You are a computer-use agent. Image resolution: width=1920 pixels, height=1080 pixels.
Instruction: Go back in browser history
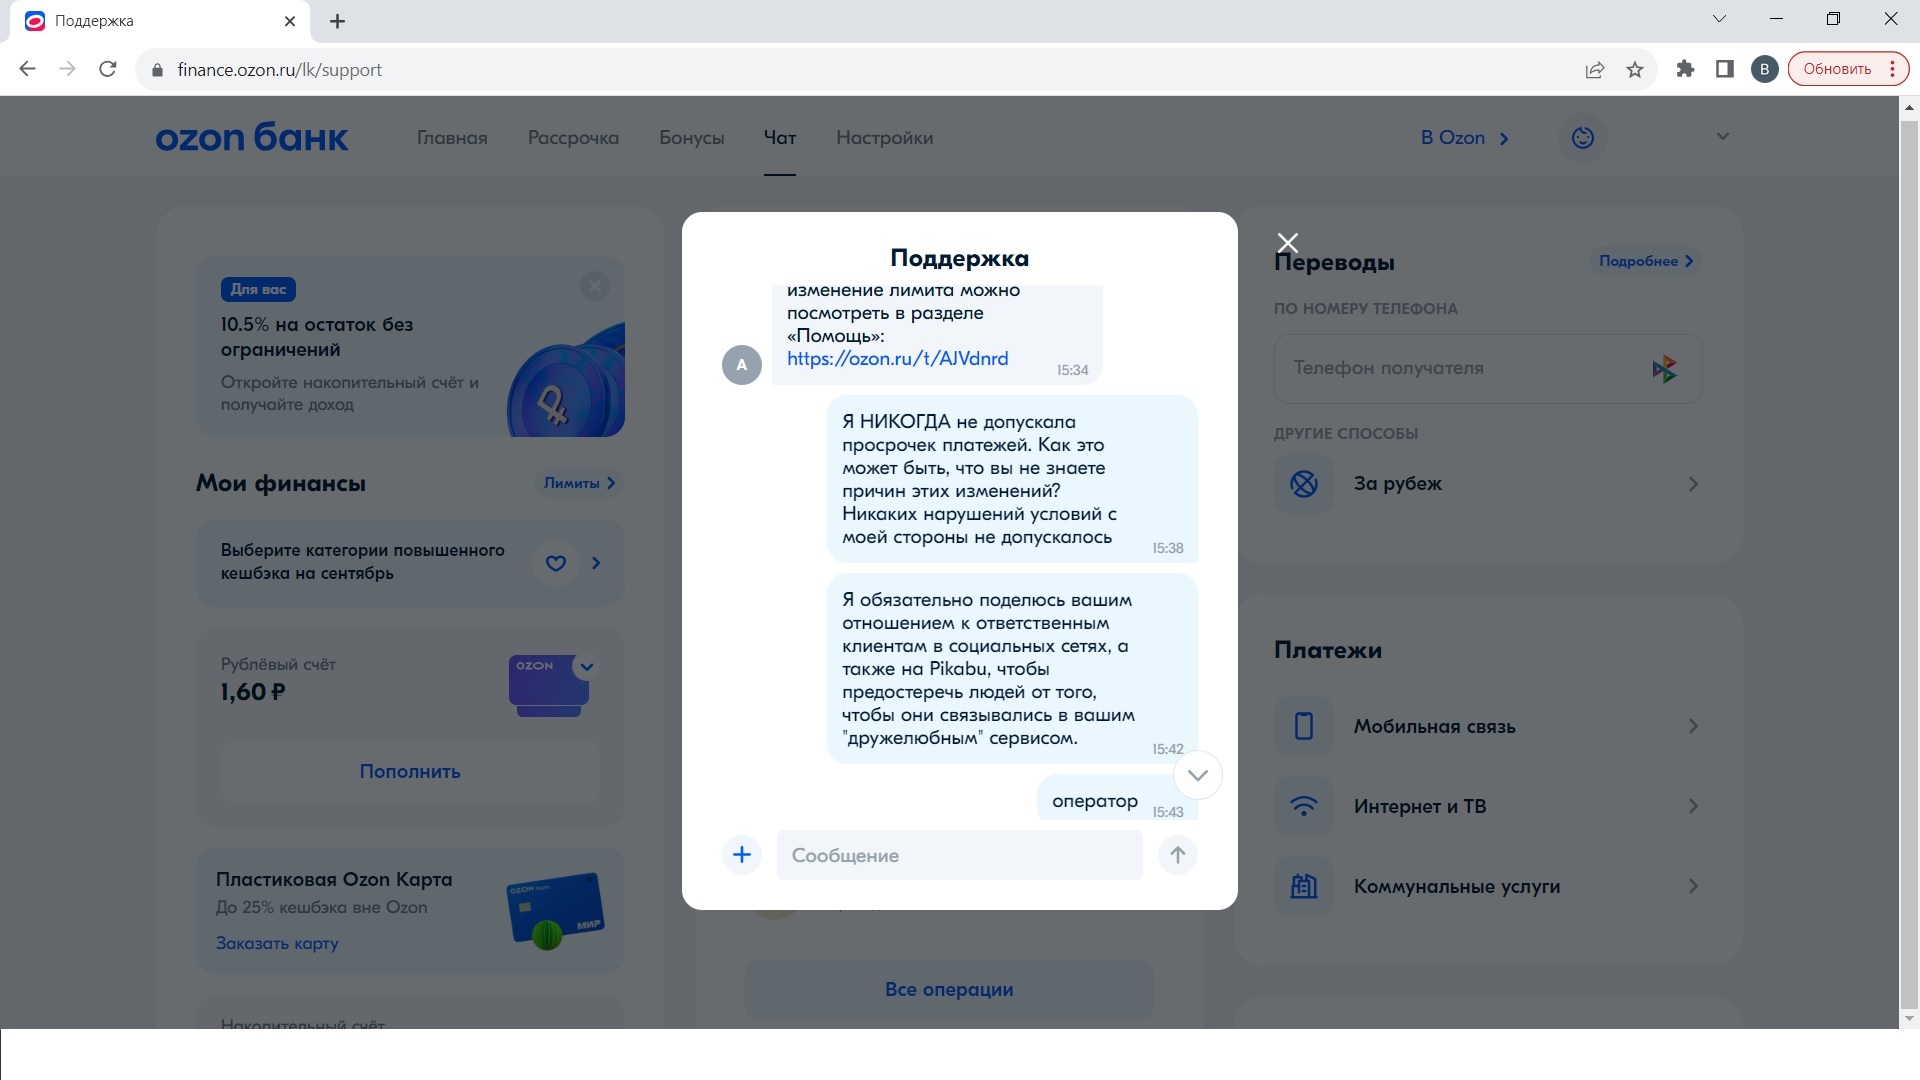[28, 69]
